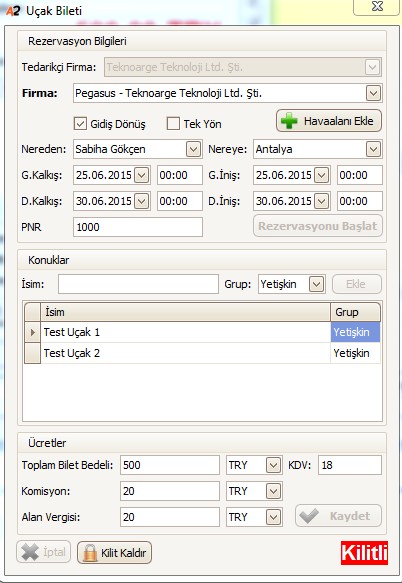Viewport: 402px width, 583px height.
Task: Toggle the Tek Yön checkbox
Action: (173, 123)
